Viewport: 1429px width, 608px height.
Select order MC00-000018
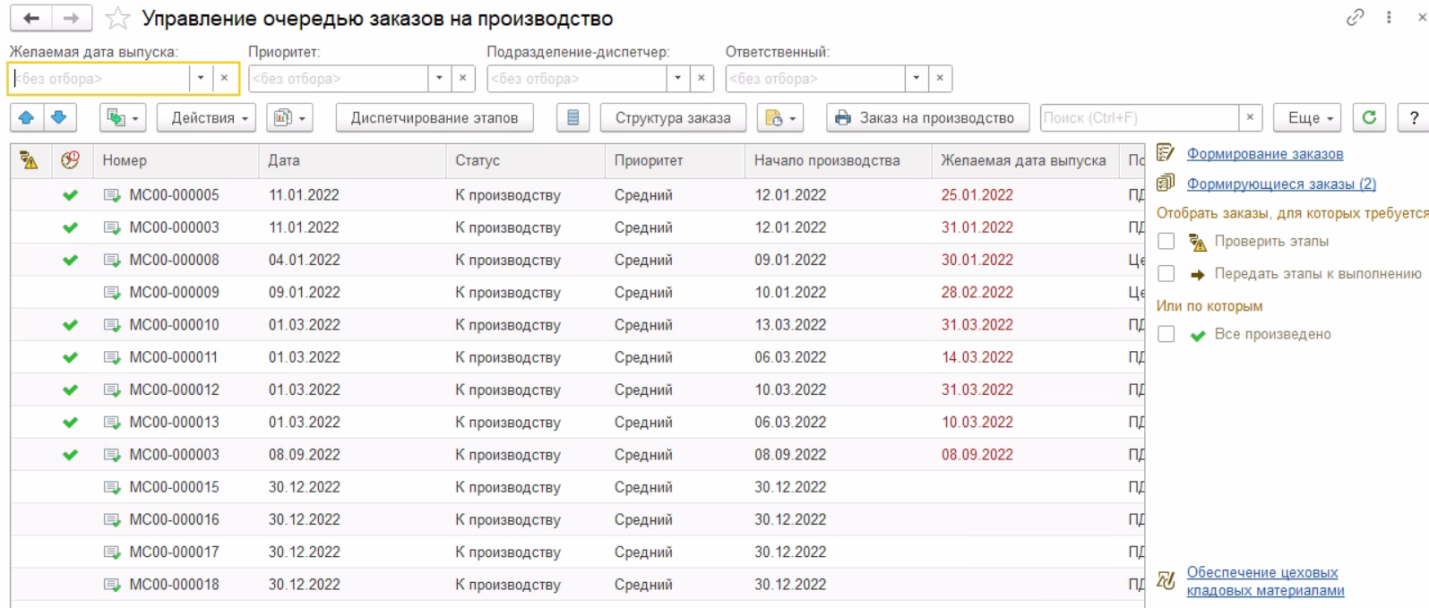pos(577,584)
